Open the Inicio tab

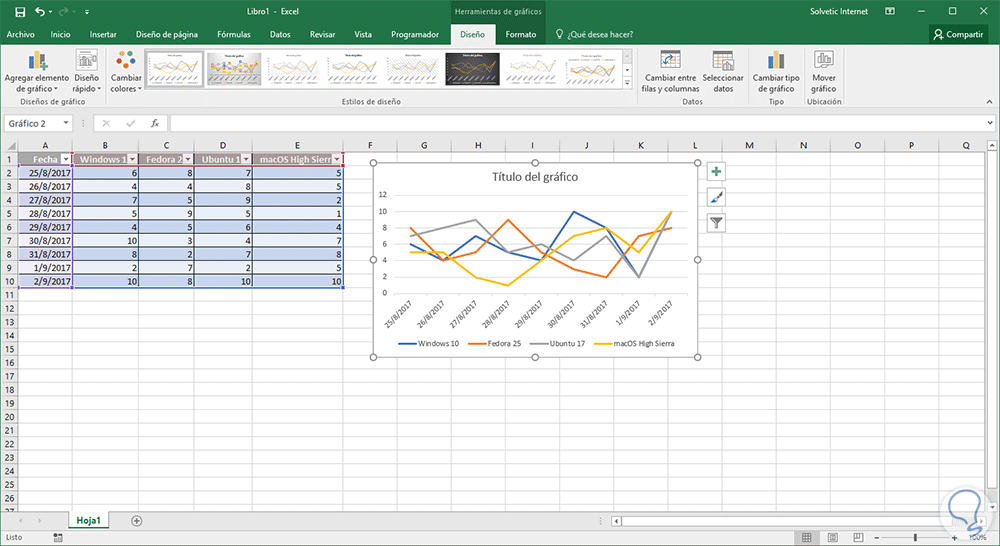[61, 34]
